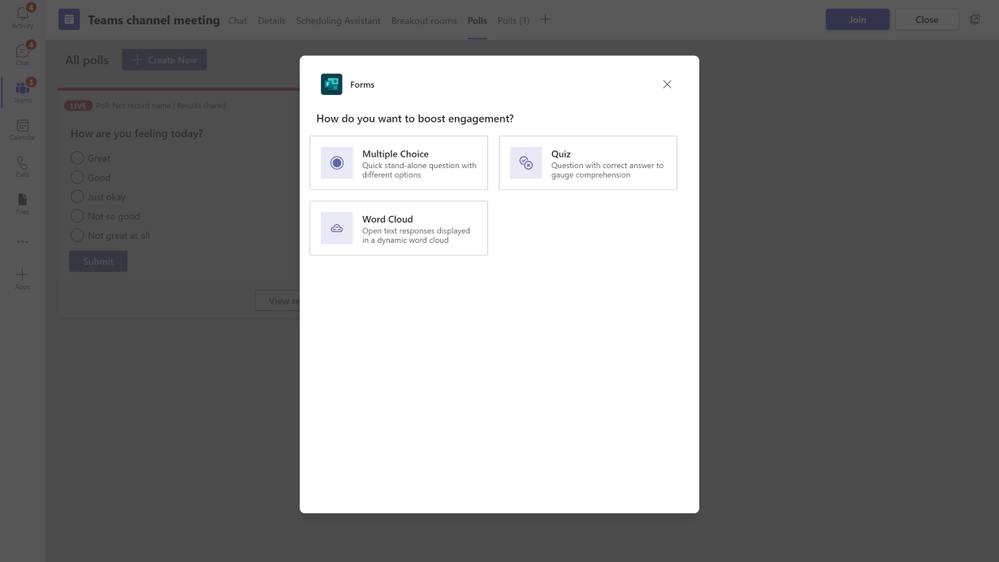Image resolution: width=999 pixels, height=562 pixels.
Task: Submit the poll answer
Action: 98,261
